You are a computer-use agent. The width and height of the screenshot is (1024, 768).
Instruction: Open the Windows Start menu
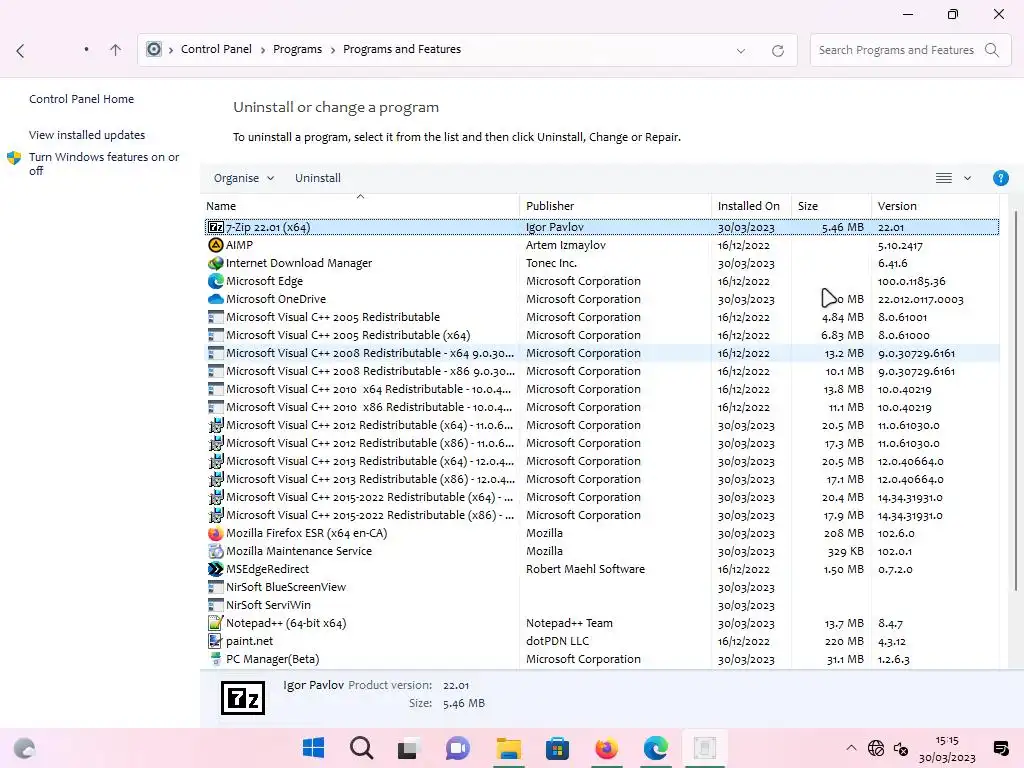tap(313, 748)
